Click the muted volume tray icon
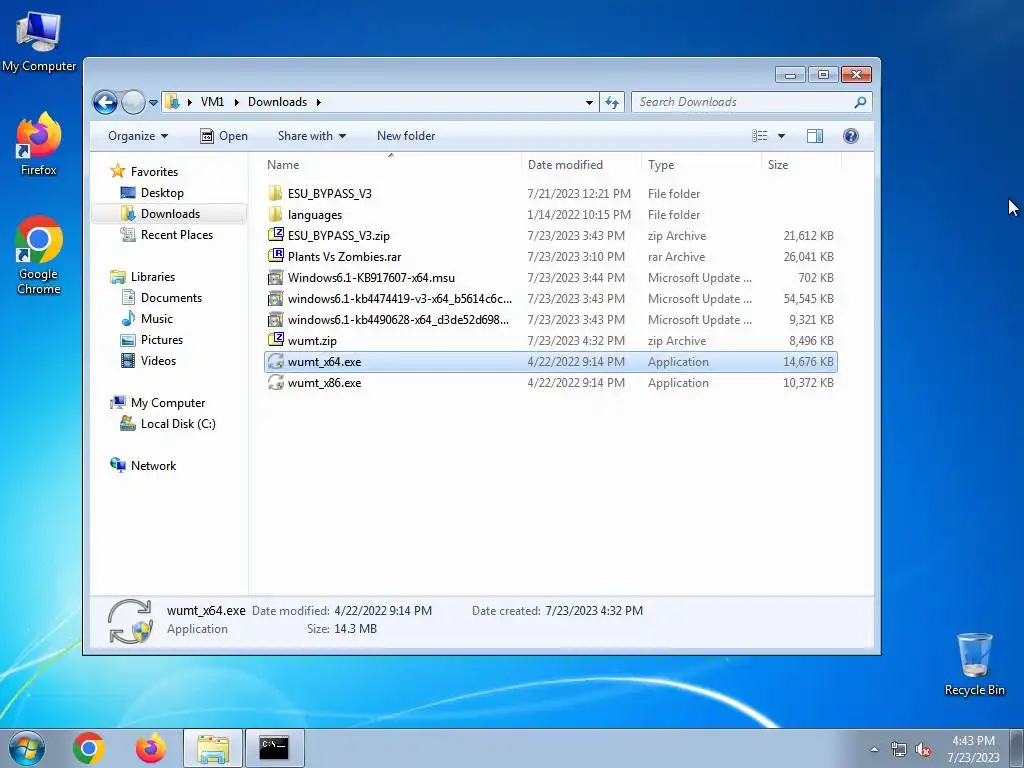The image size is (1024, 768). tap(923, 750)
